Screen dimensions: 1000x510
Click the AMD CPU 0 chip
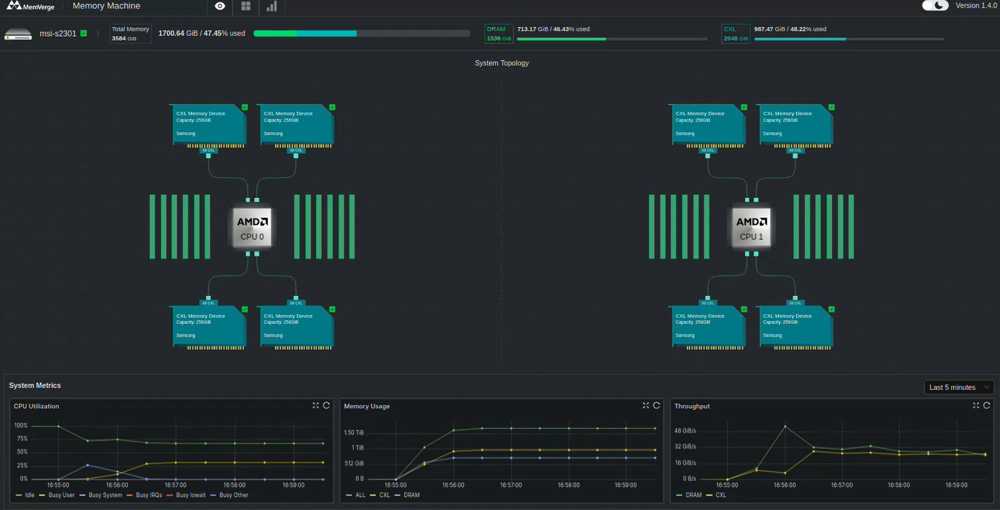click(x=251, y=226)
